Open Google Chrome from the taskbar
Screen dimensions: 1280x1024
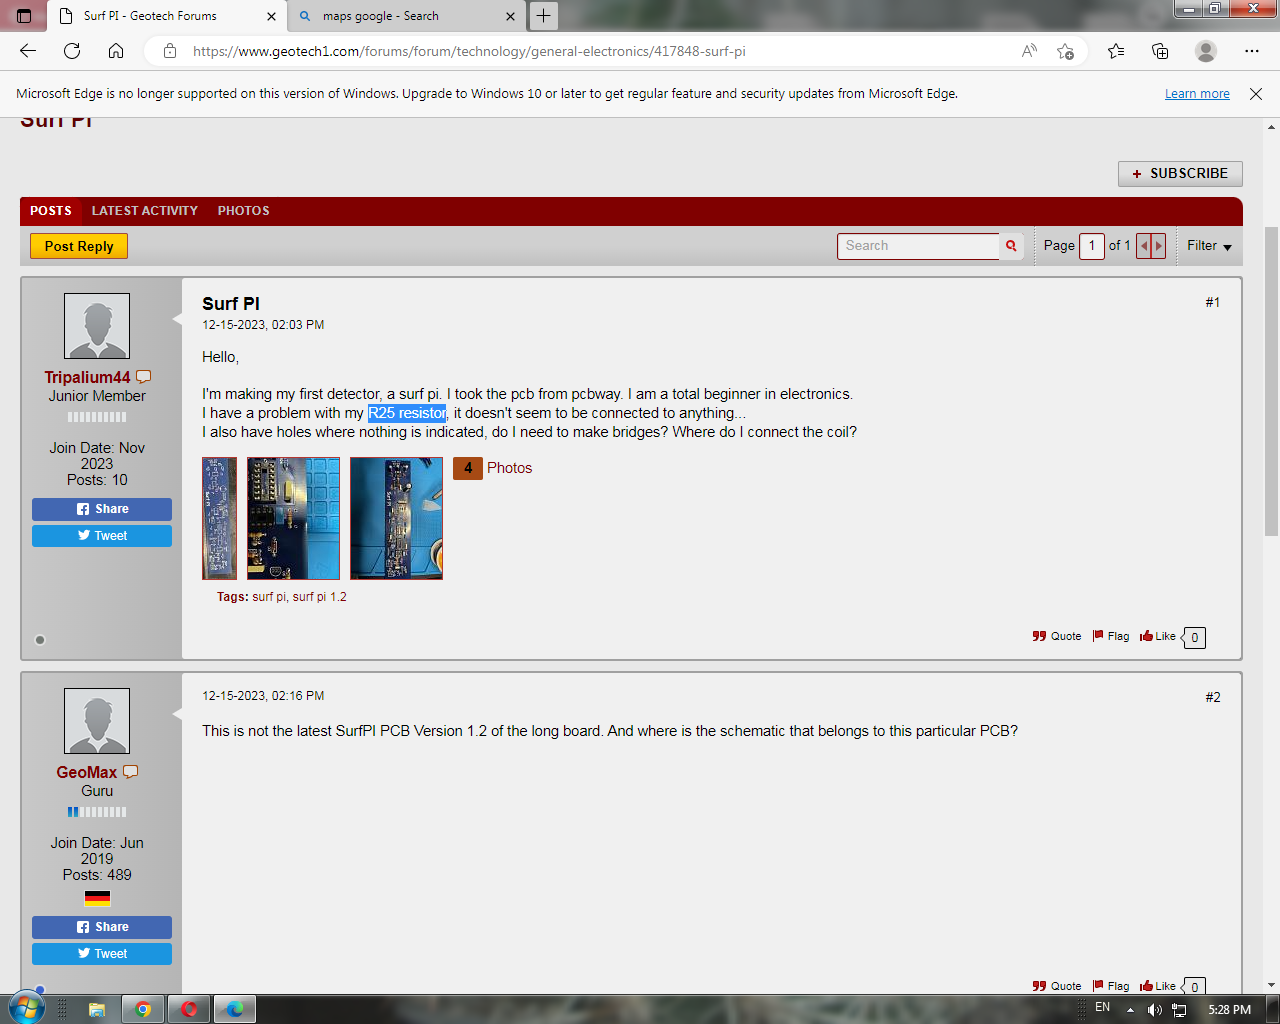(143, 1009)
